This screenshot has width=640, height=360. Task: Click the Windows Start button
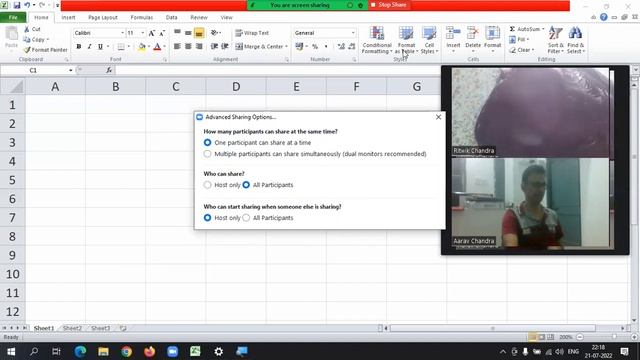[11, 351]
